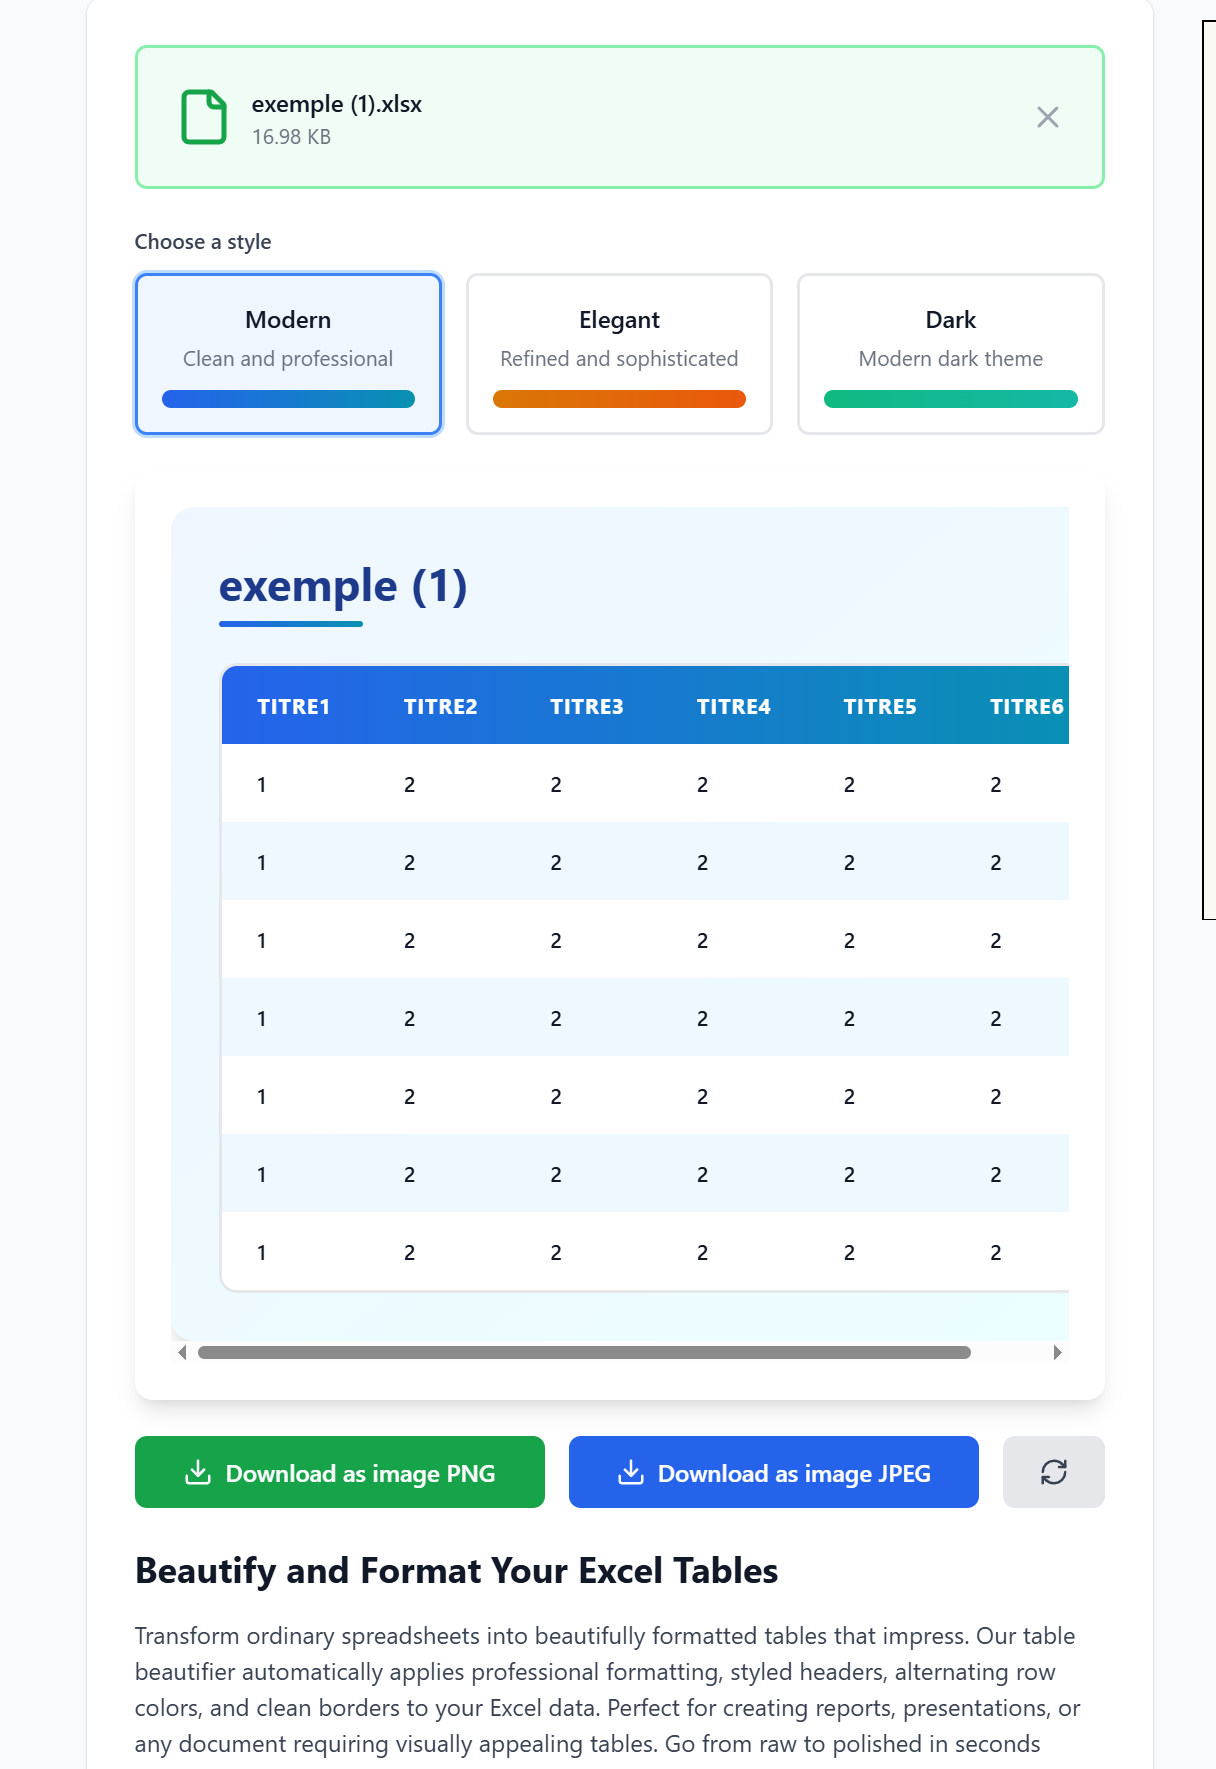Click the refresh/regenerate table icon
Viewport: 1216px width, 1769px height.
click(x=1053, y=1471)
